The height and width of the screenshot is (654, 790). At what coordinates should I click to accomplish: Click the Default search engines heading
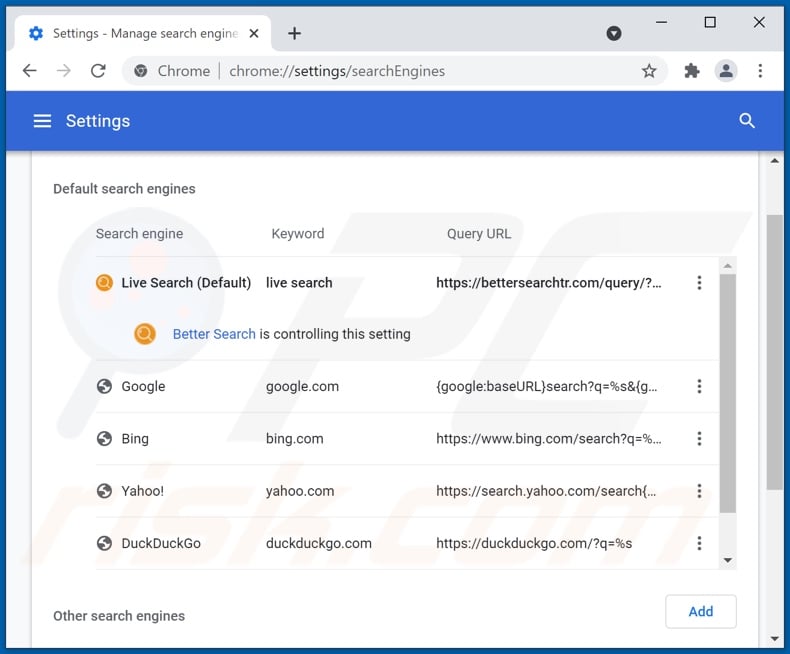(124, 189)
